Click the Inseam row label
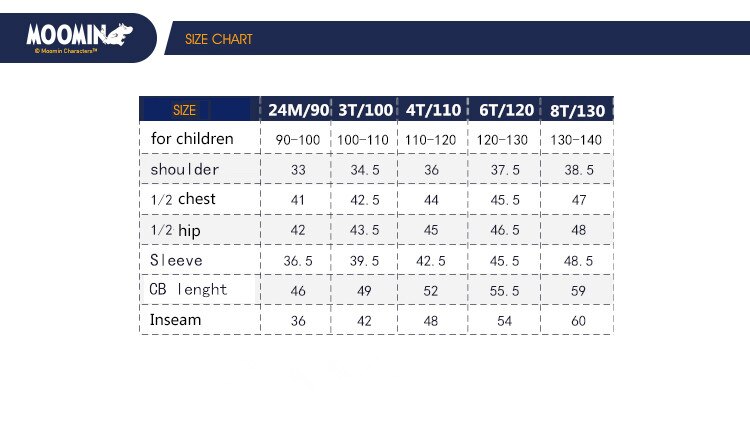The width and height of the screenshot is (750, 426). click(175, 319)
